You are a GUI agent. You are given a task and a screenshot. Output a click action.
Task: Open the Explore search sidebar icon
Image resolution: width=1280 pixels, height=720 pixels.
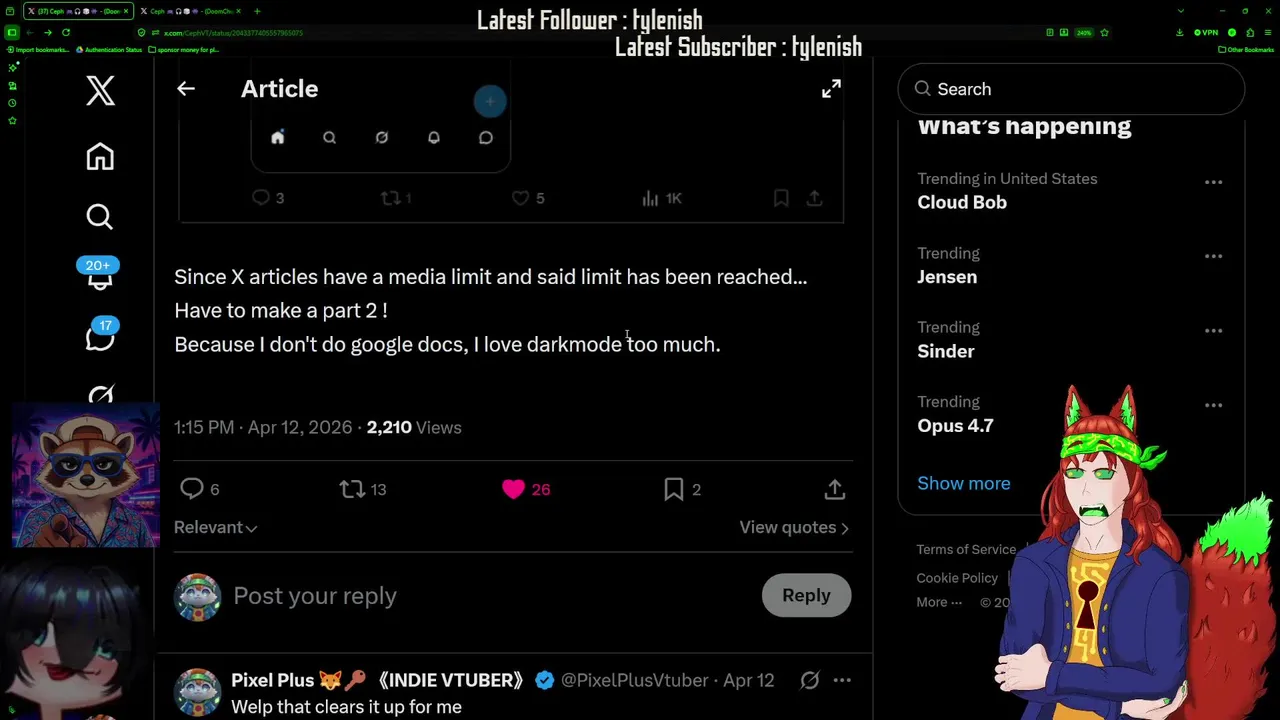coord(100,217)
